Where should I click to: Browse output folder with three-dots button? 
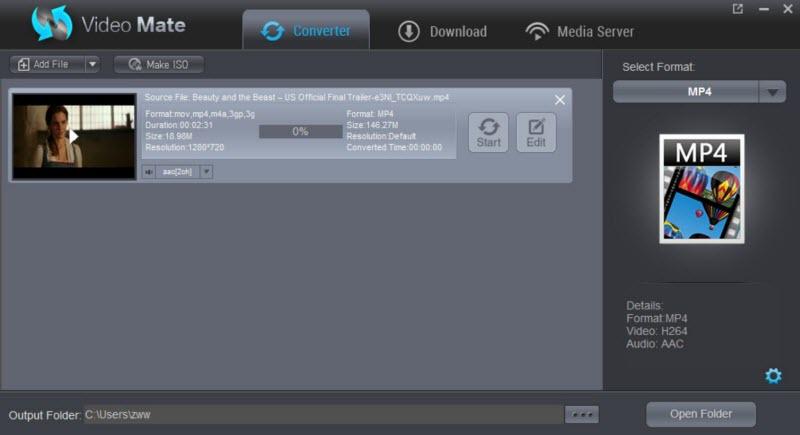tap(582, 415)
